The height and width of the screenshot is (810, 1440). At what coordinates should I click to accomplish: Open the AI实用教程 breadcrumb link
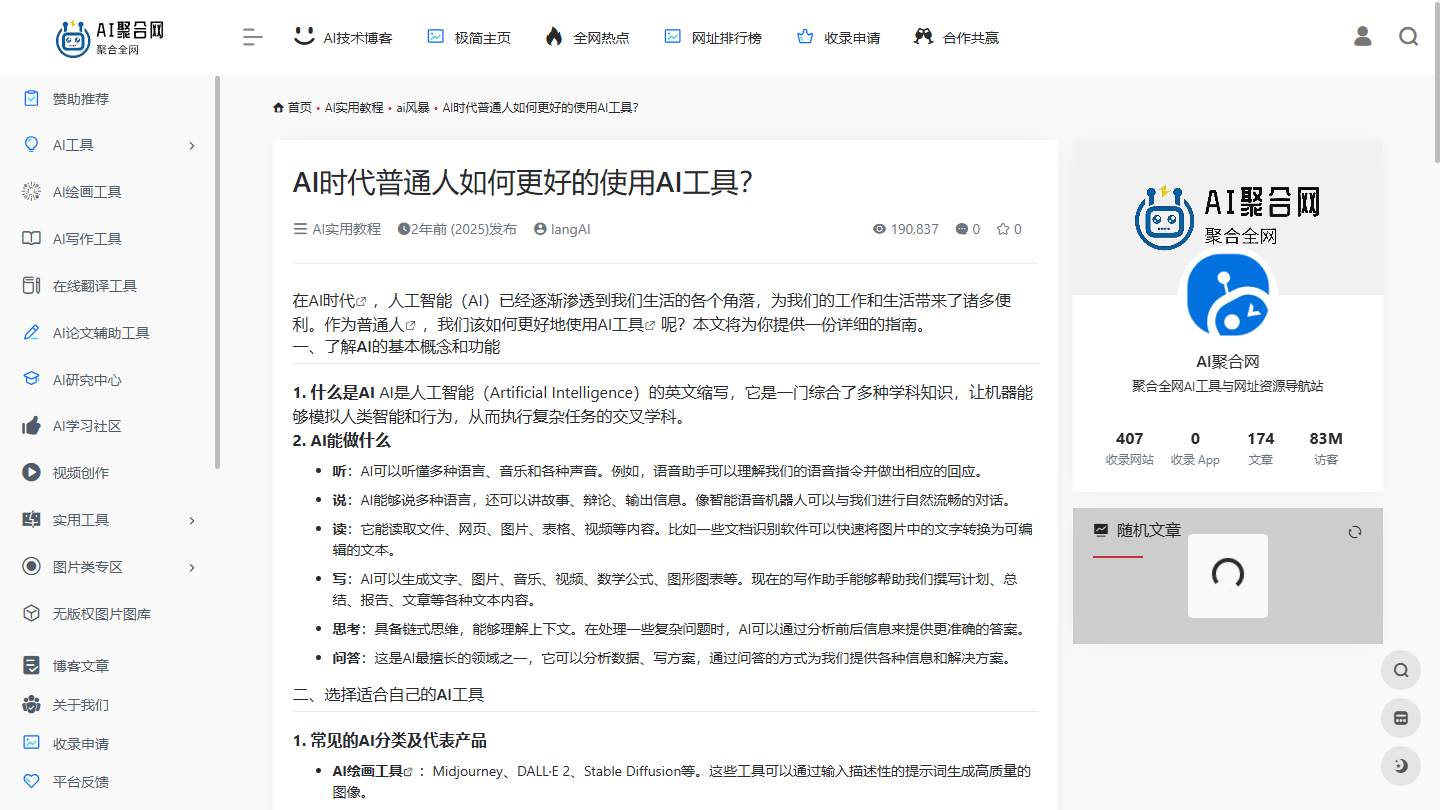pyautogui.click(x=353, y=108)
